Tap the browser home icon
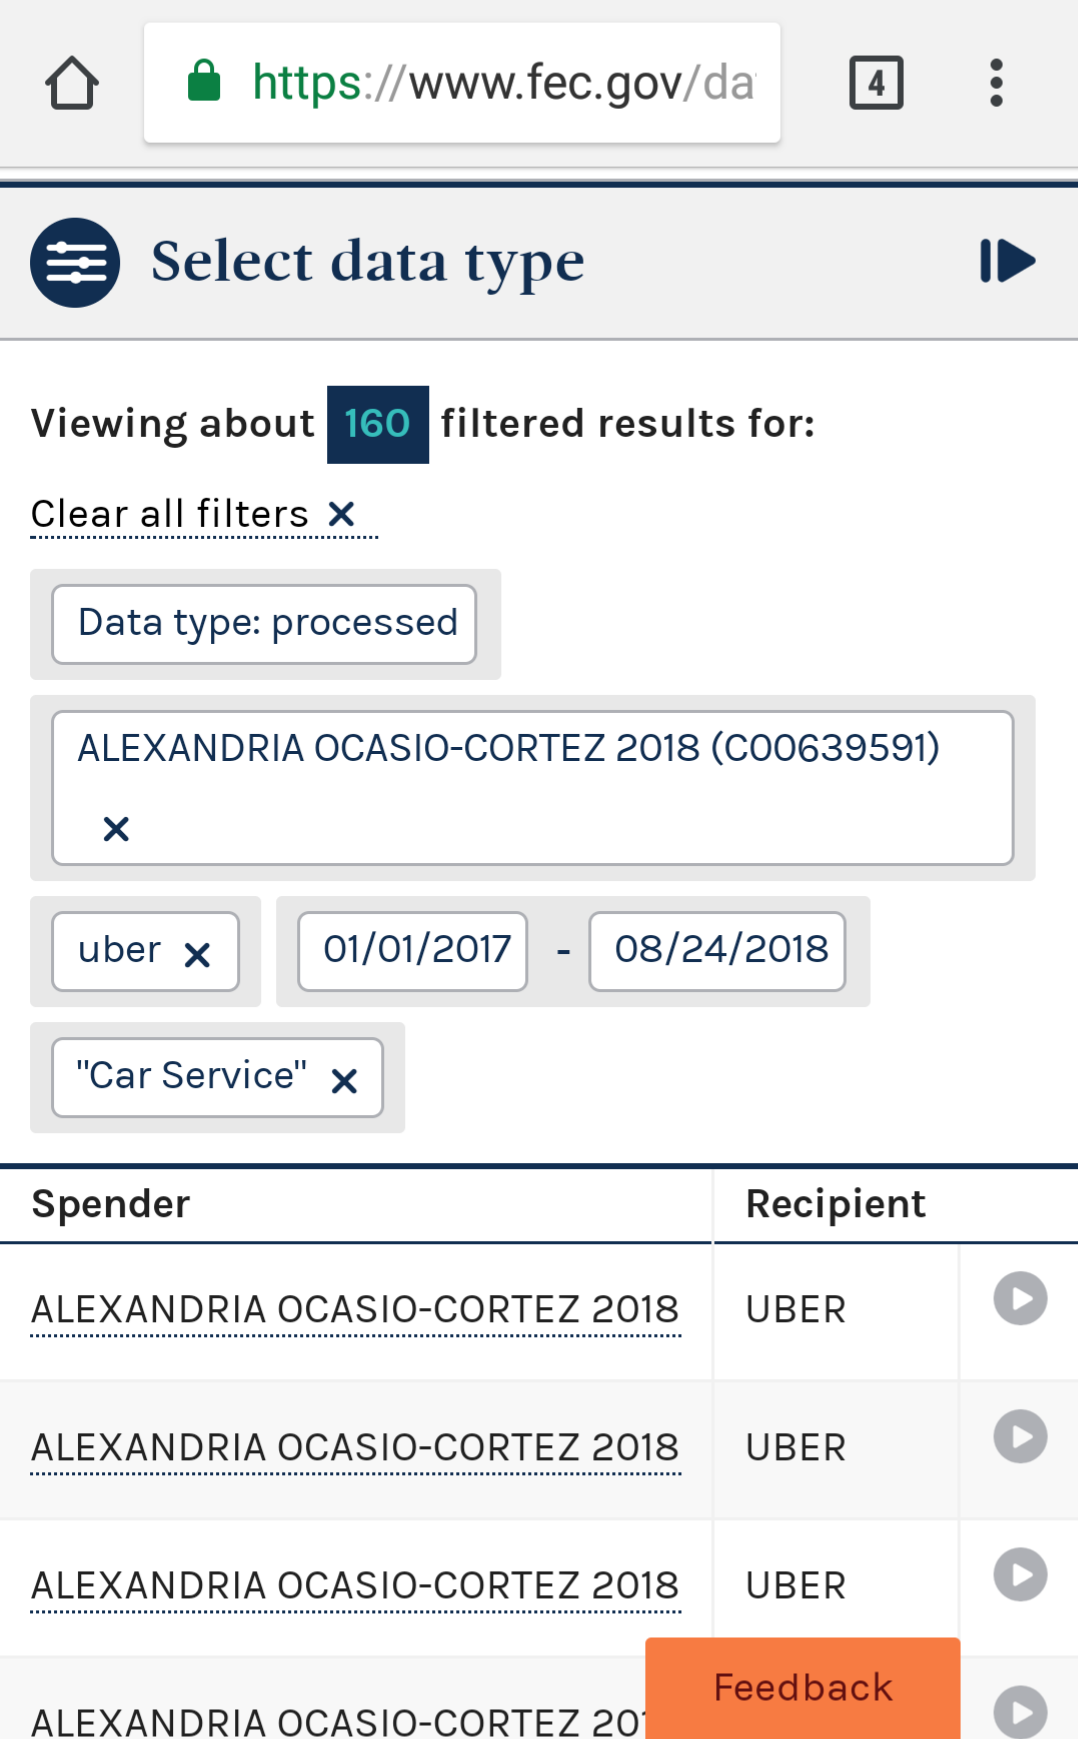Image resolution: width=1078 pixels, height=1739 pixels. (x=72, y=83)
